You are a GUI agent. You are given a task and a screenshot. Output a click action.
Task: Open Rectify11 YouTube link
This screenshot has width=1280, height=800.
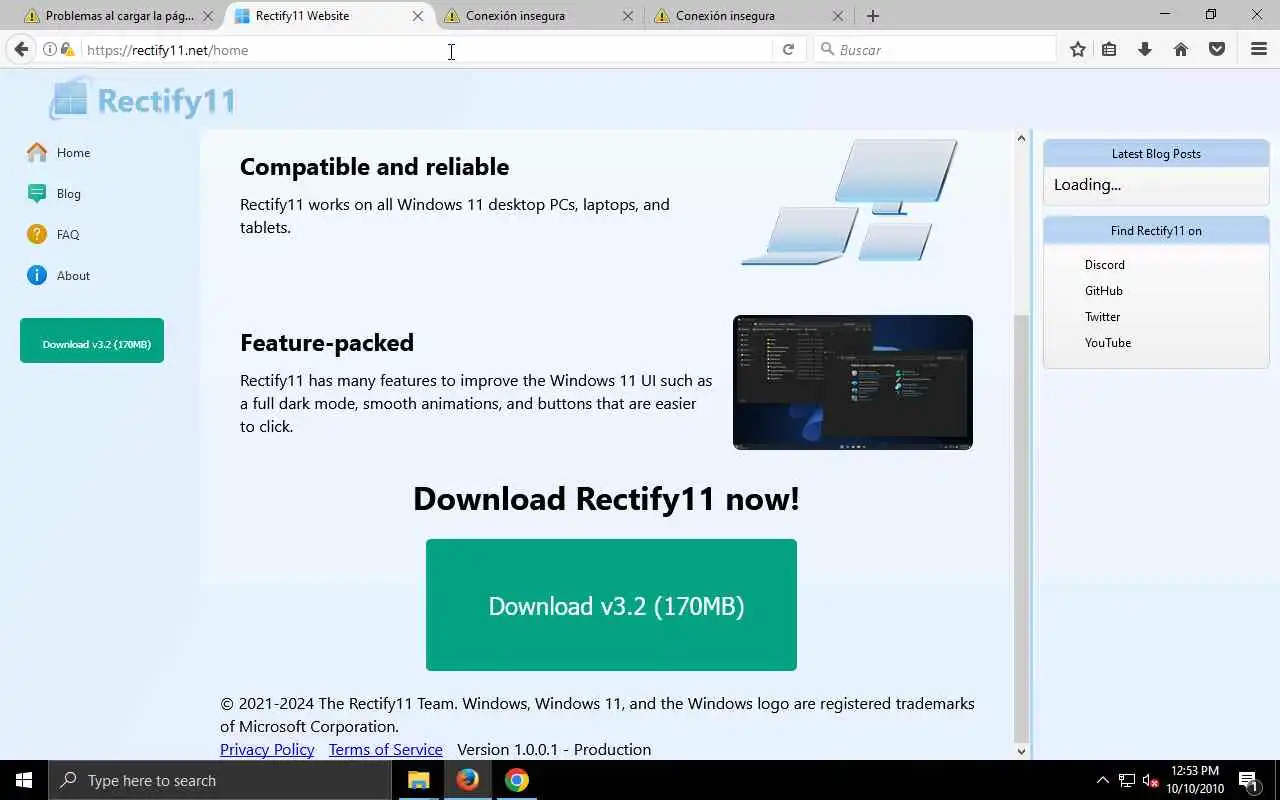[1108, 342]
